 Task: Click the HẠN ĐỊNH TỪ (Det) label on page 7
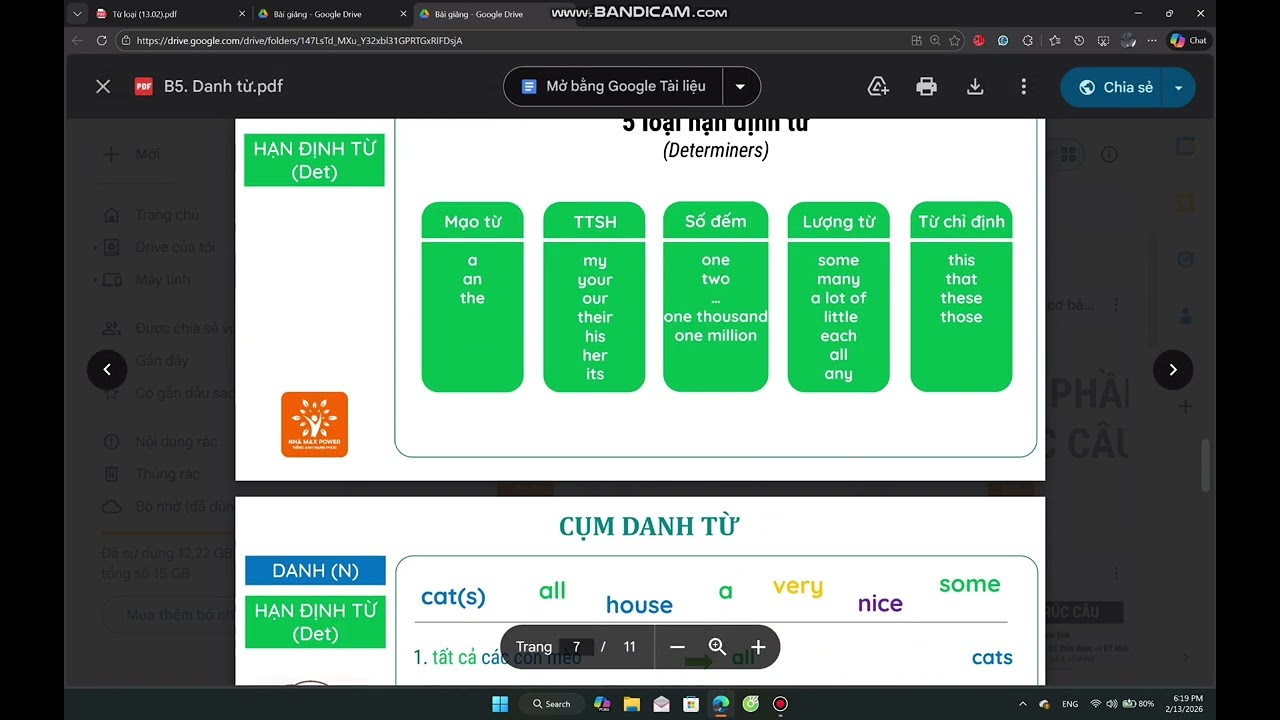click(x=314, y=160)
